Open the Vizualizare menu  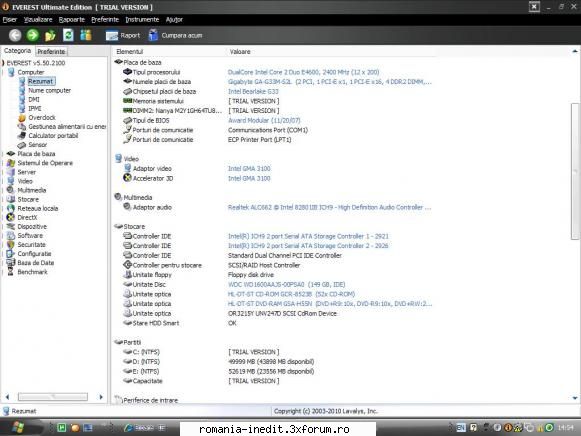pos(38,20)
